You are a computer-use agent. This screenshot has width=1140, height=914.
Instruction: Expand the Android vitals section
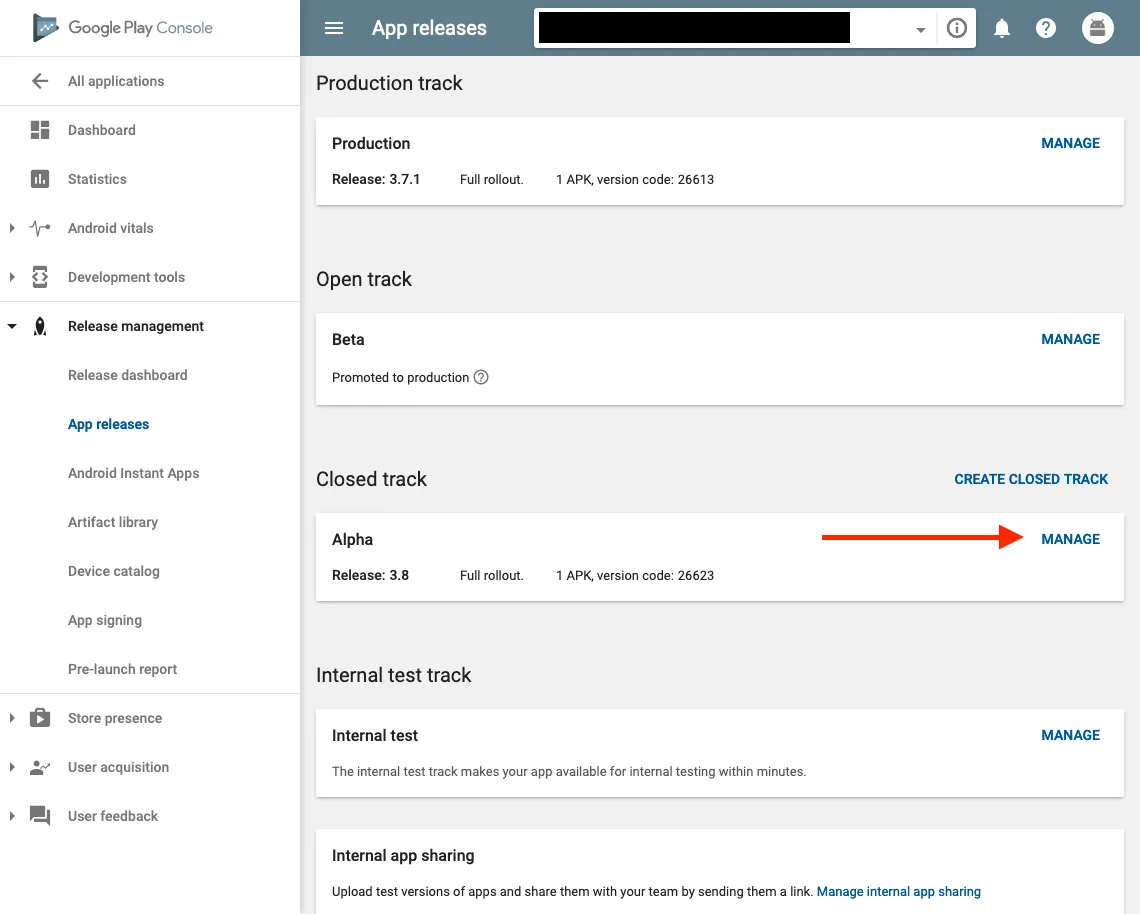coord(12,228)
